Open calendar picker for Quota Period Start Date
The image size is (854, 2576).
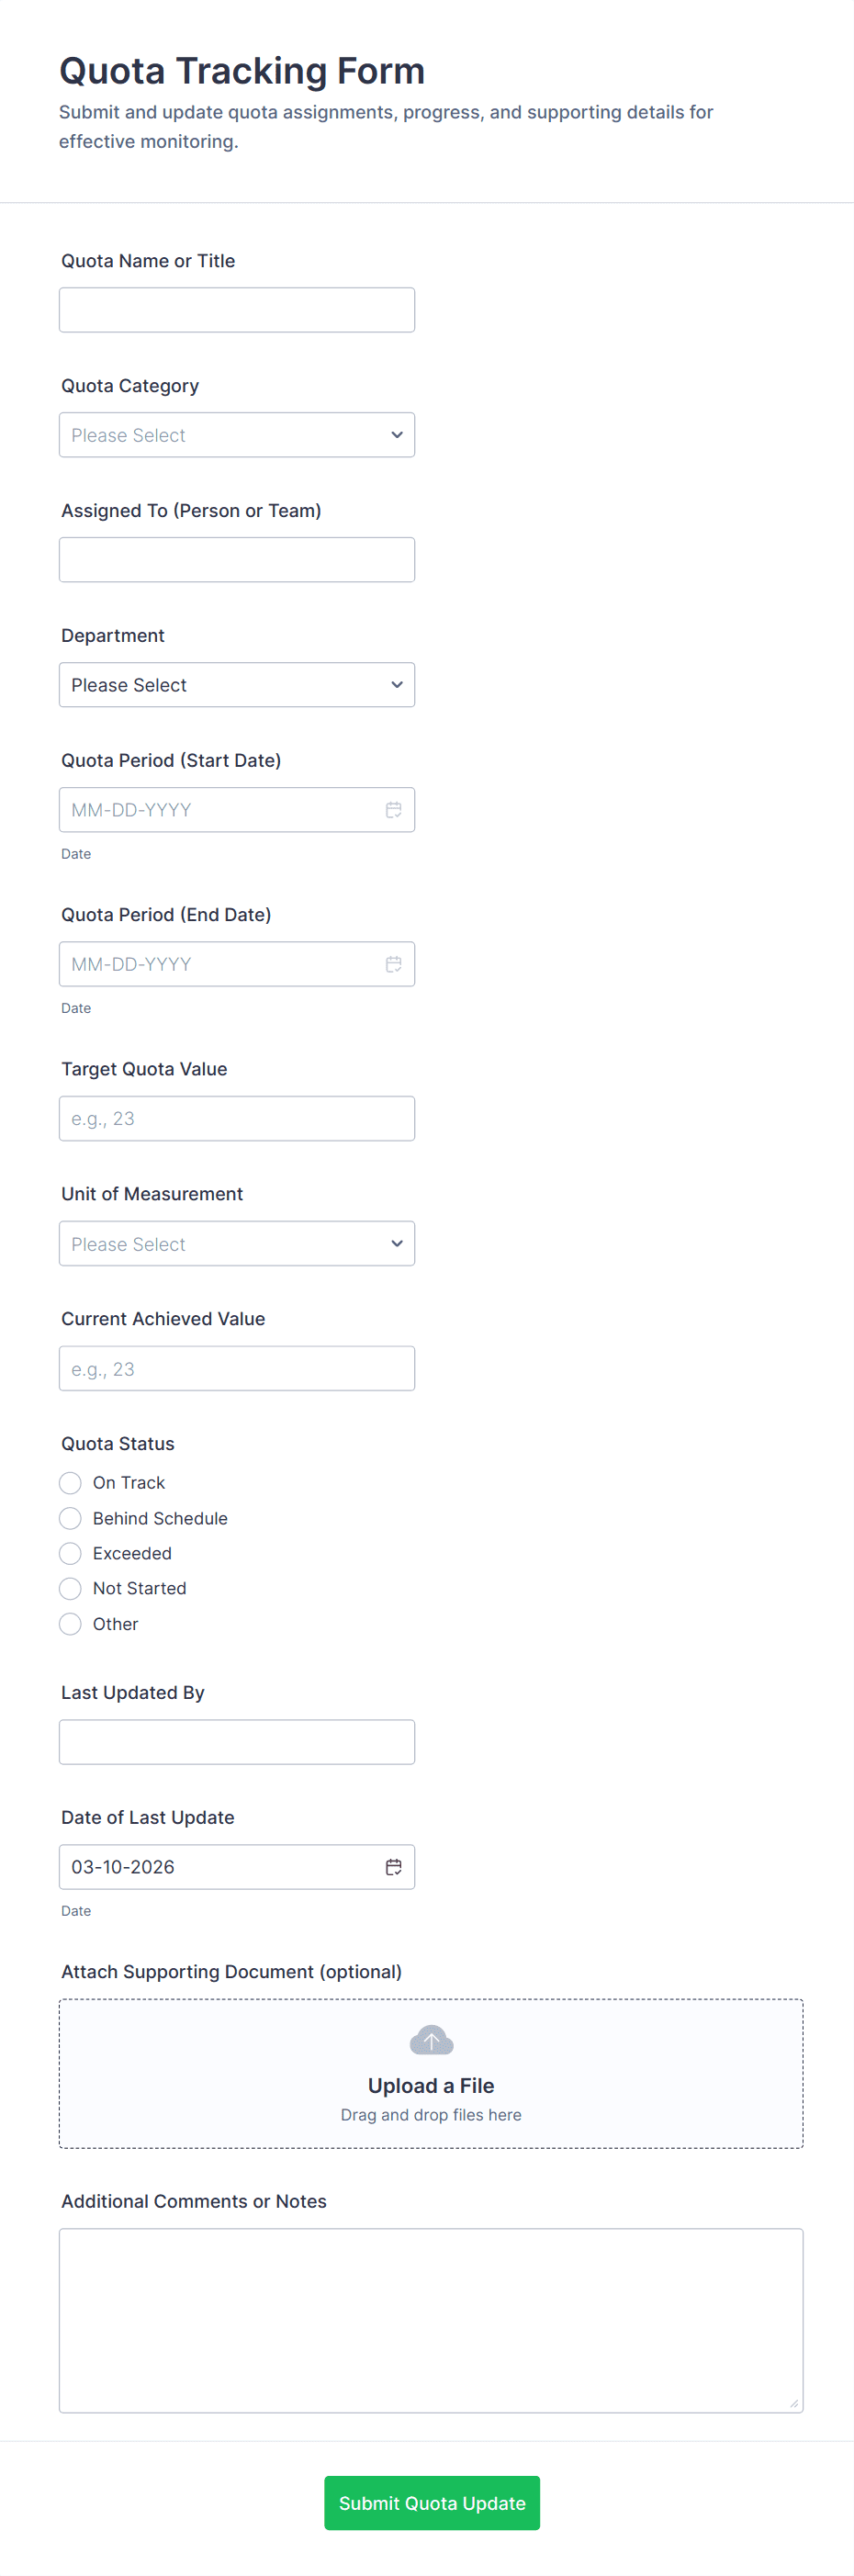[394, 810]
